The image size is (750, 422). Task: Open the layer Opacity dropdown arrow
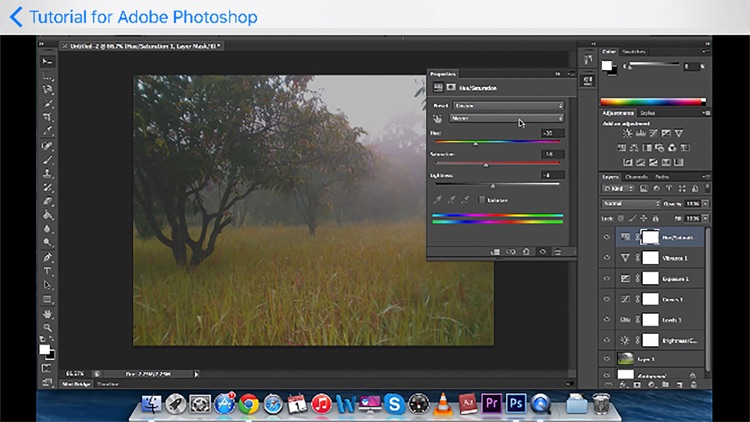click(706, 203)
